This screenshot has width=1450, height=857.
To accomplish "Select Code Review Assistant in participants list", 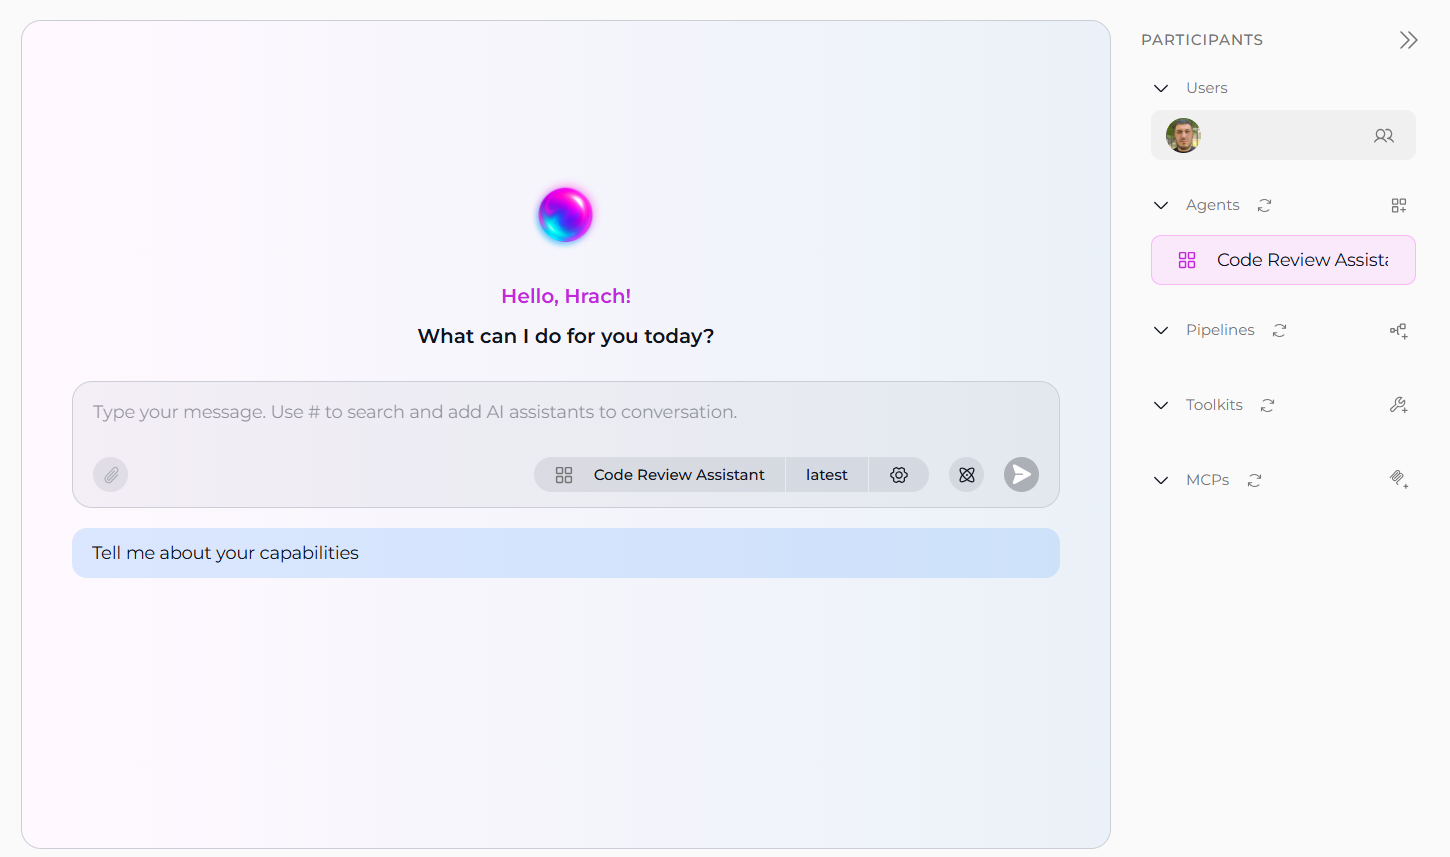I will 1283,260.
